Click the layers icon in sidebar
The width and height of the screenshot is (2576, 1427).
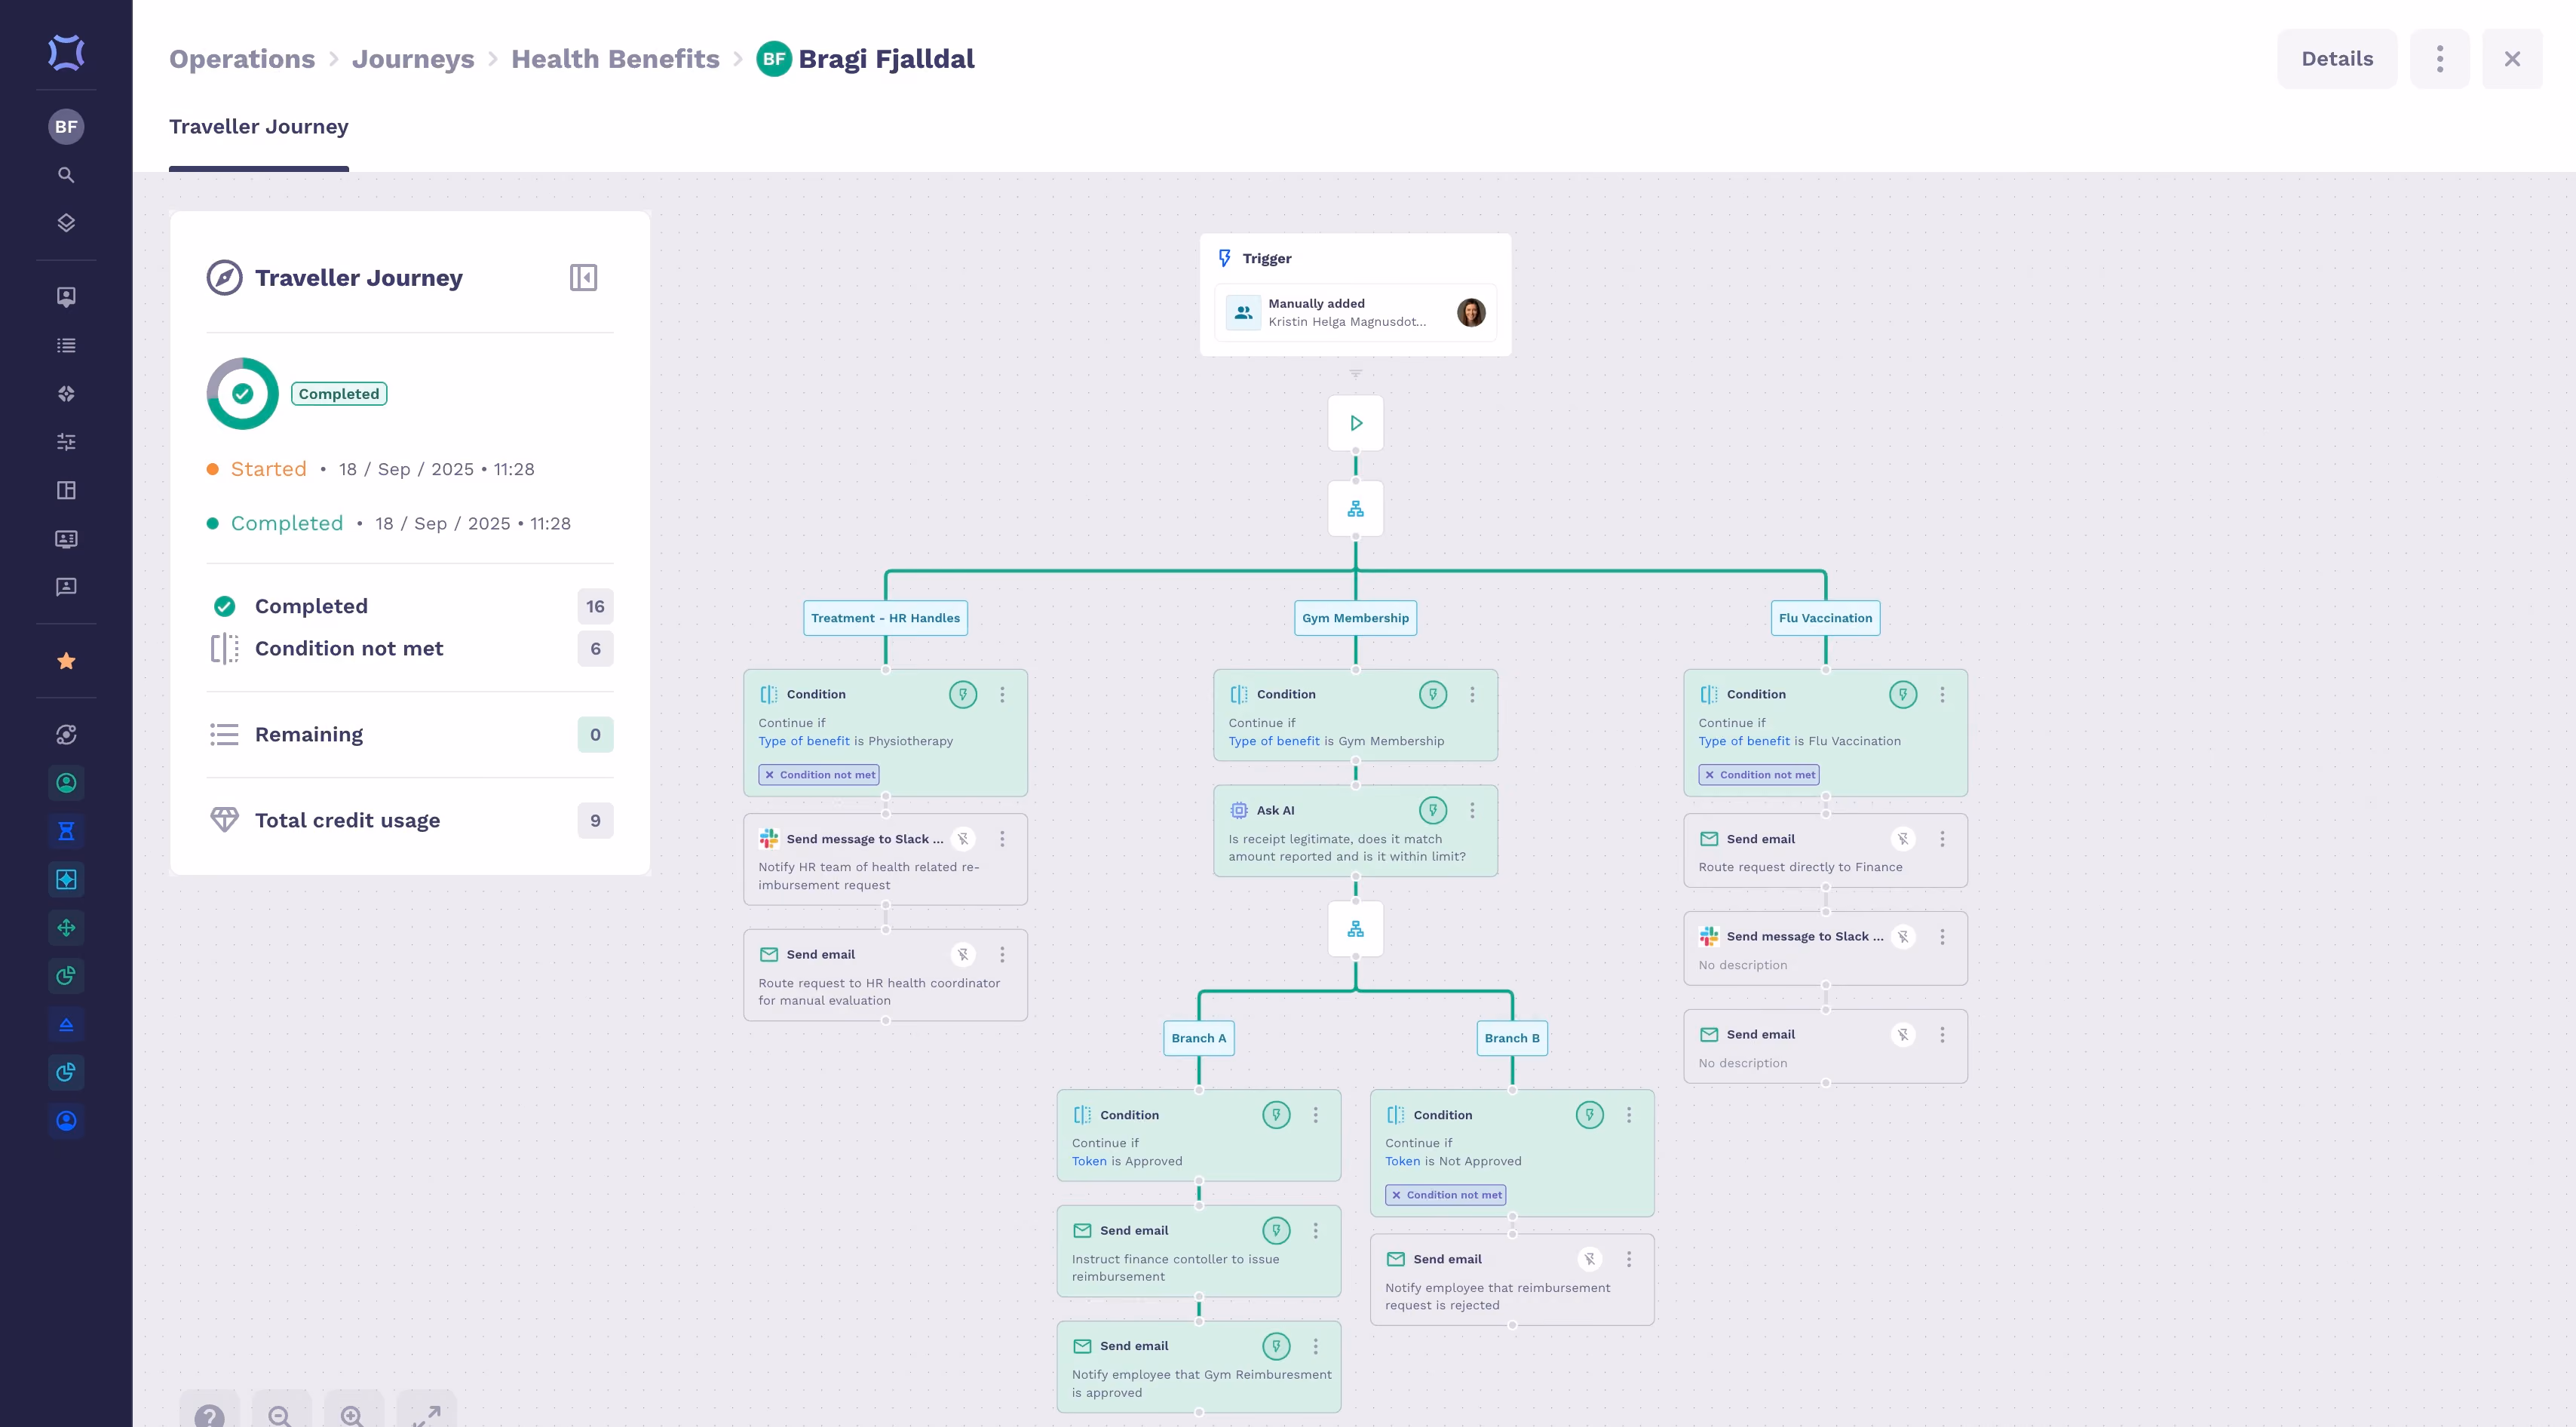click(x=66, y=223)
